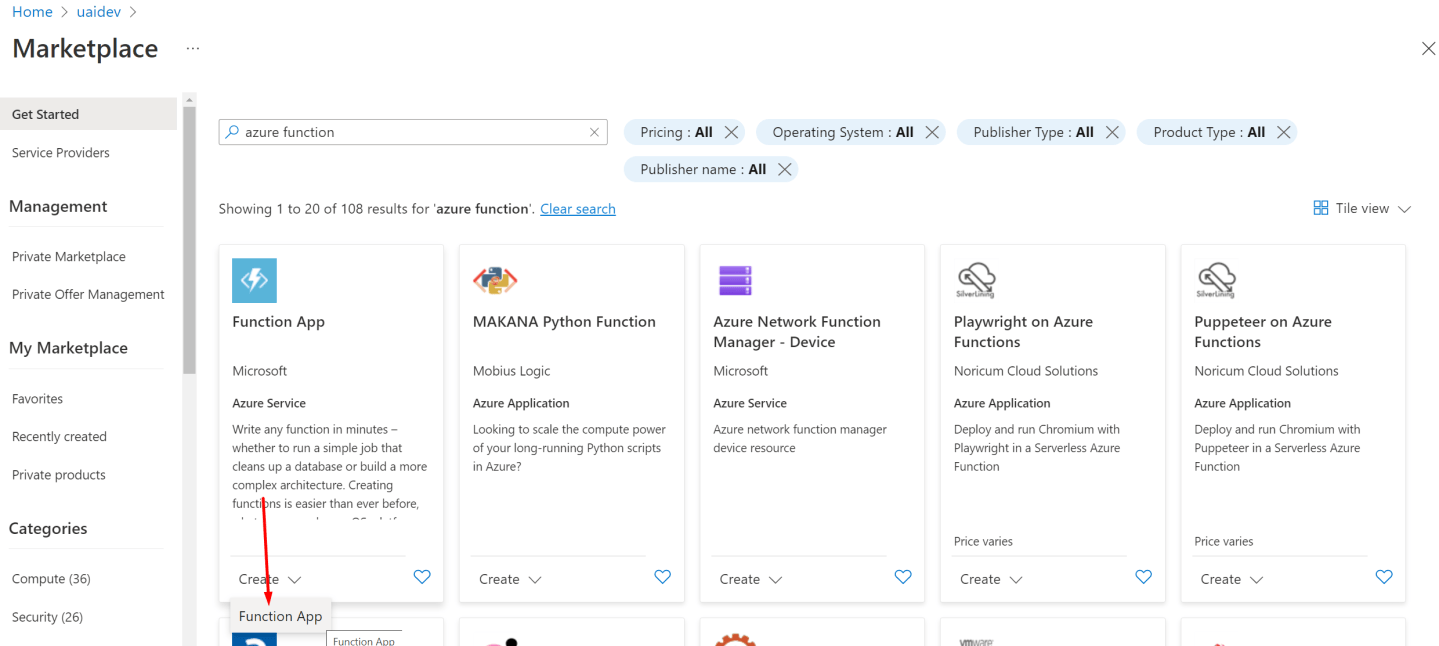Image resolution: width=1439 pixels, height=646 pixels.
Task: Remove the Pricing filter with its X
Action: pyautogui.click(x=731, y=132)
